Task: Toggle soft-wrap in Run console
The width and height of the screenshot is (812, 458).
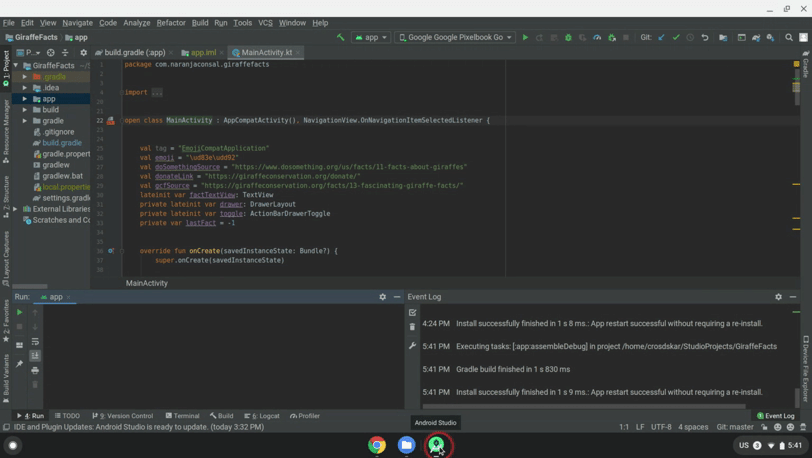Action: (x=35, y=341)
